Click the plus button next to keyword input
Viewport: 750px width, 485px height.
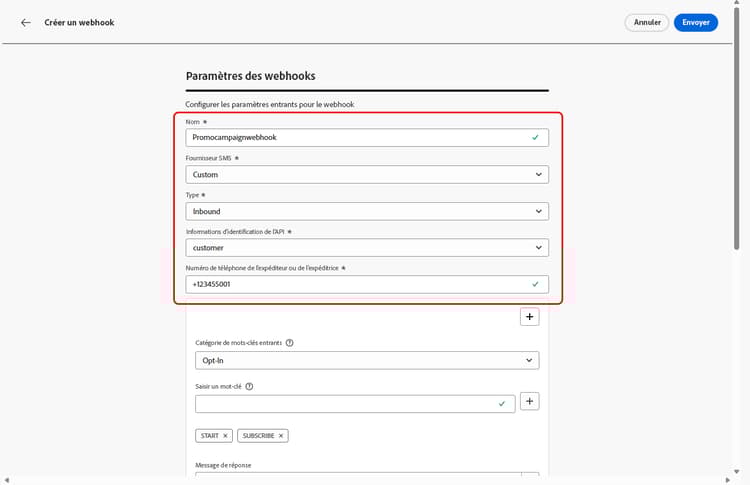(530, 401)
